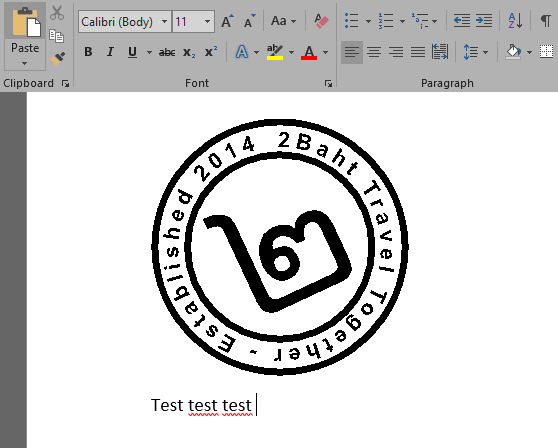Viewport: 558px width, 448px height.
Task: Apply numbered list formatting
Action: click(x=386, y=21)
